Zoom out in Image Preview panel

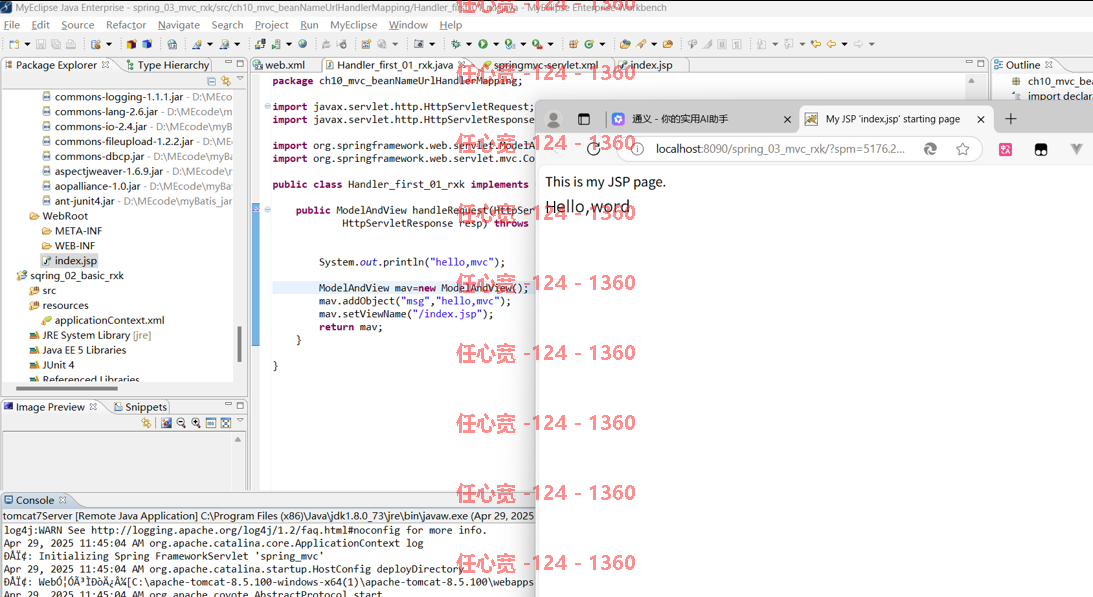[181, 423]
